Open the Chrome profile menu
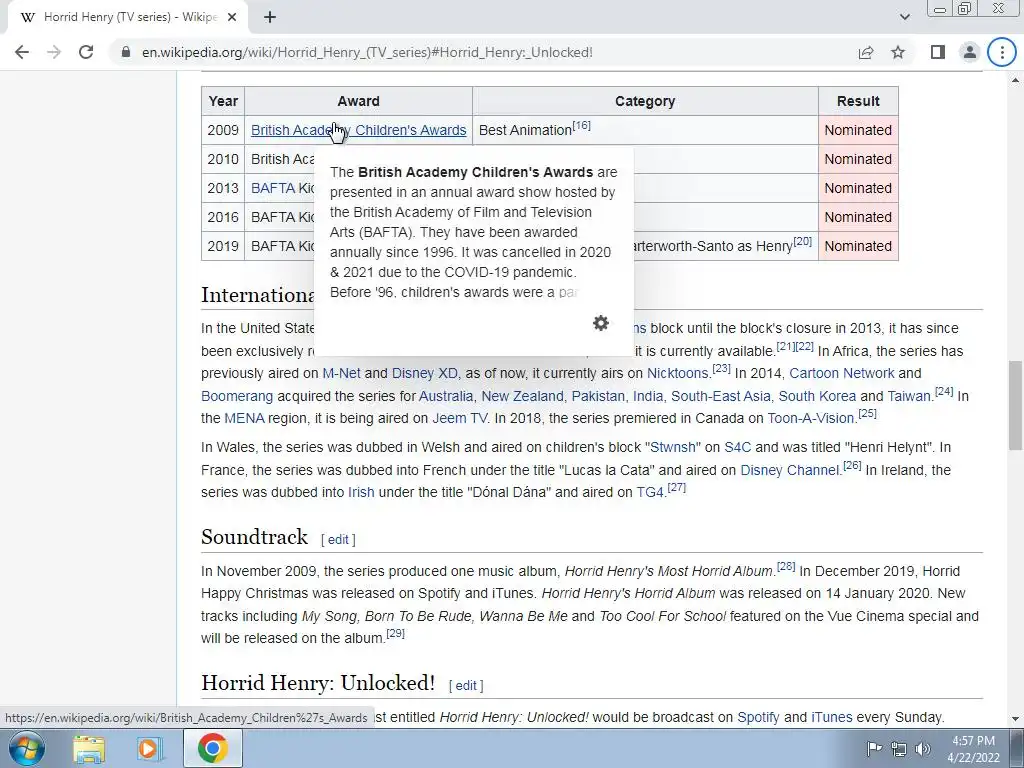Screen dimensions: 1024x768 [x=970, y=52]
